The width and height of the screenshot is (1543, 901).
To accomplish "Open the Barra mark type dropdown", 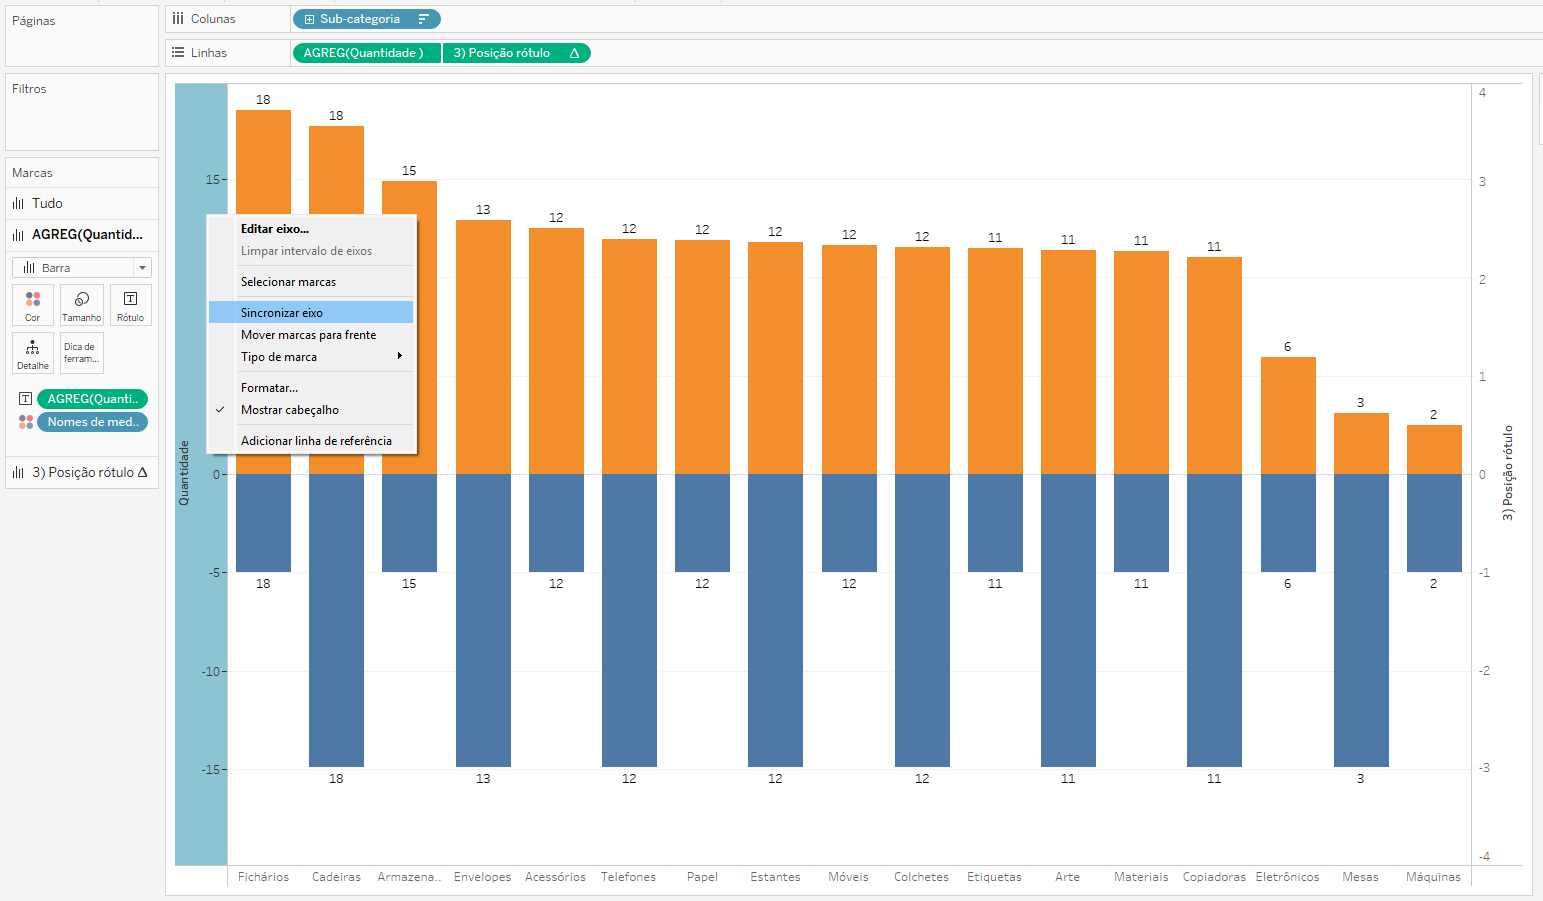I will point(142,268).
